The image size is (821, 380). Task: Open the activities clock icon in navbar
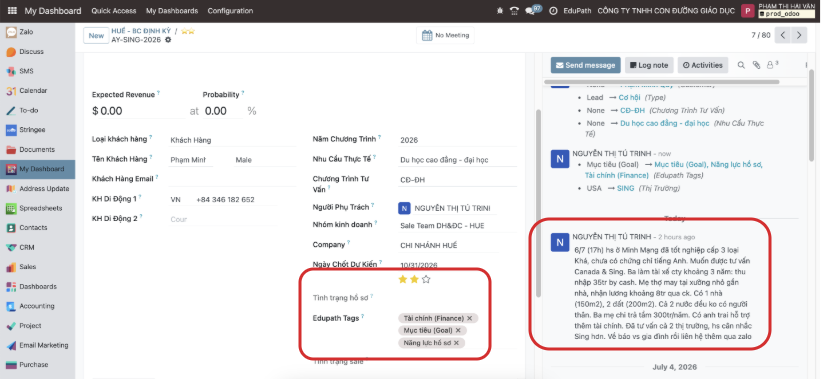553,10
